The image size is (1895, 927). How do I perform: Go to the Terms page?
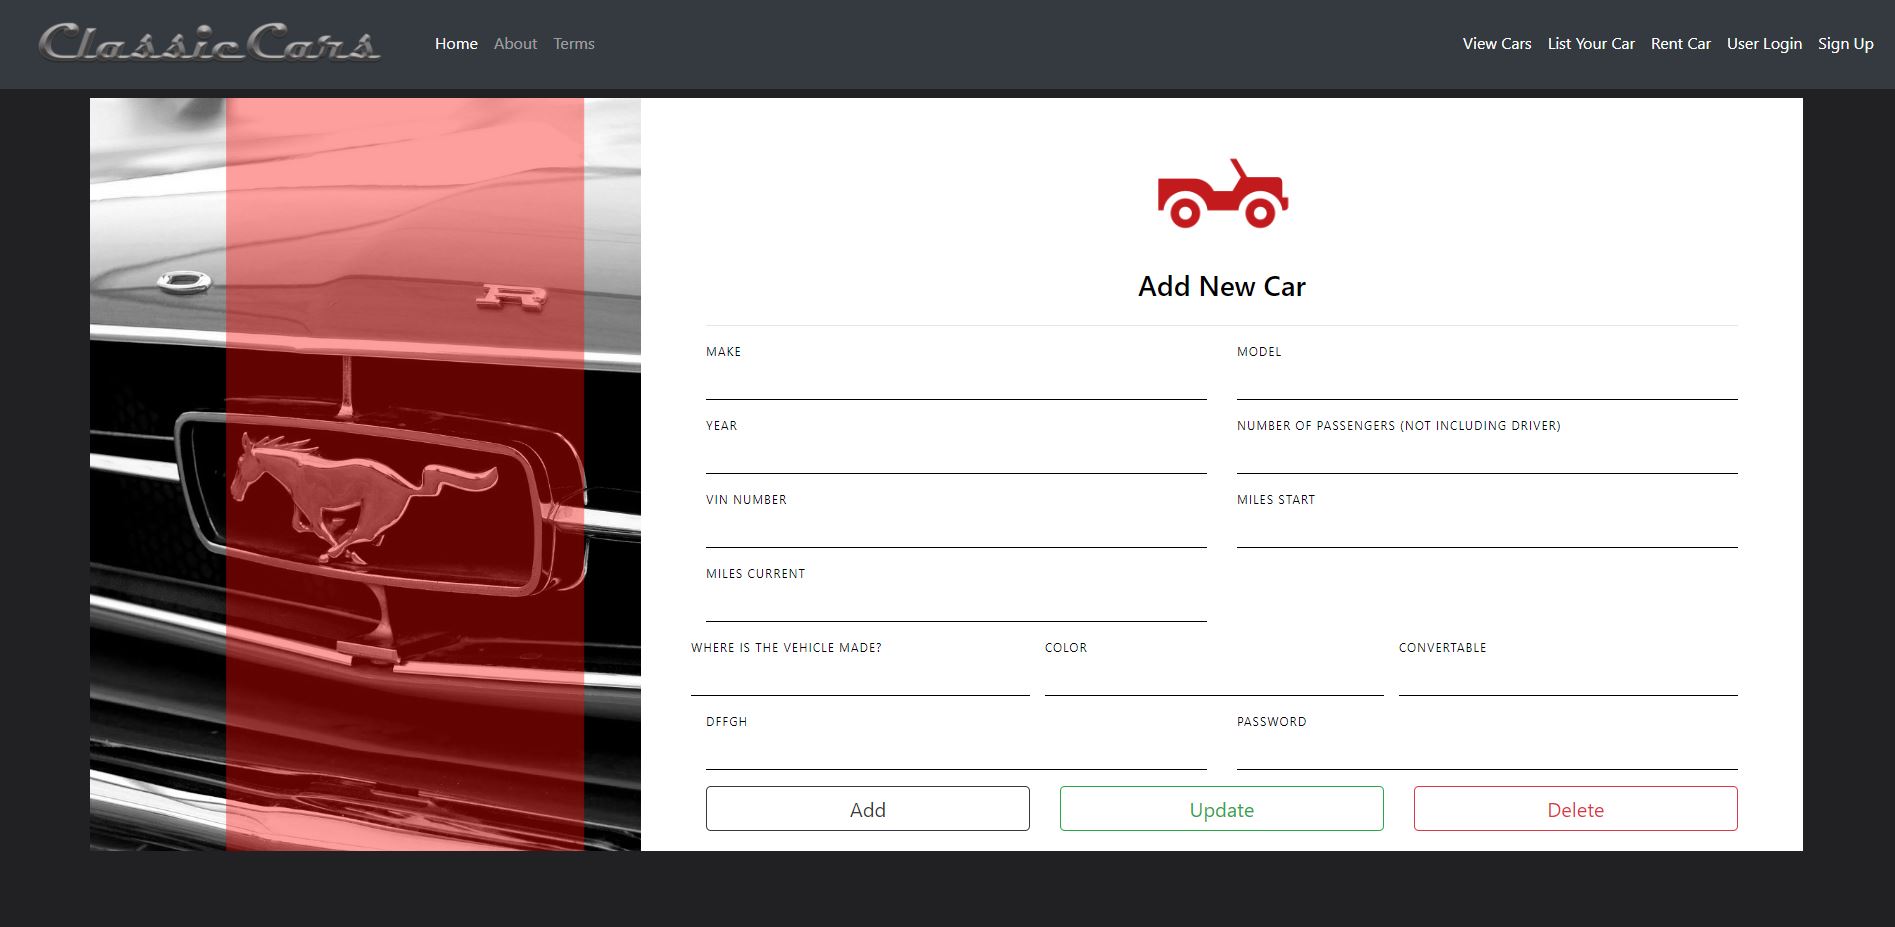coord(574,44)
